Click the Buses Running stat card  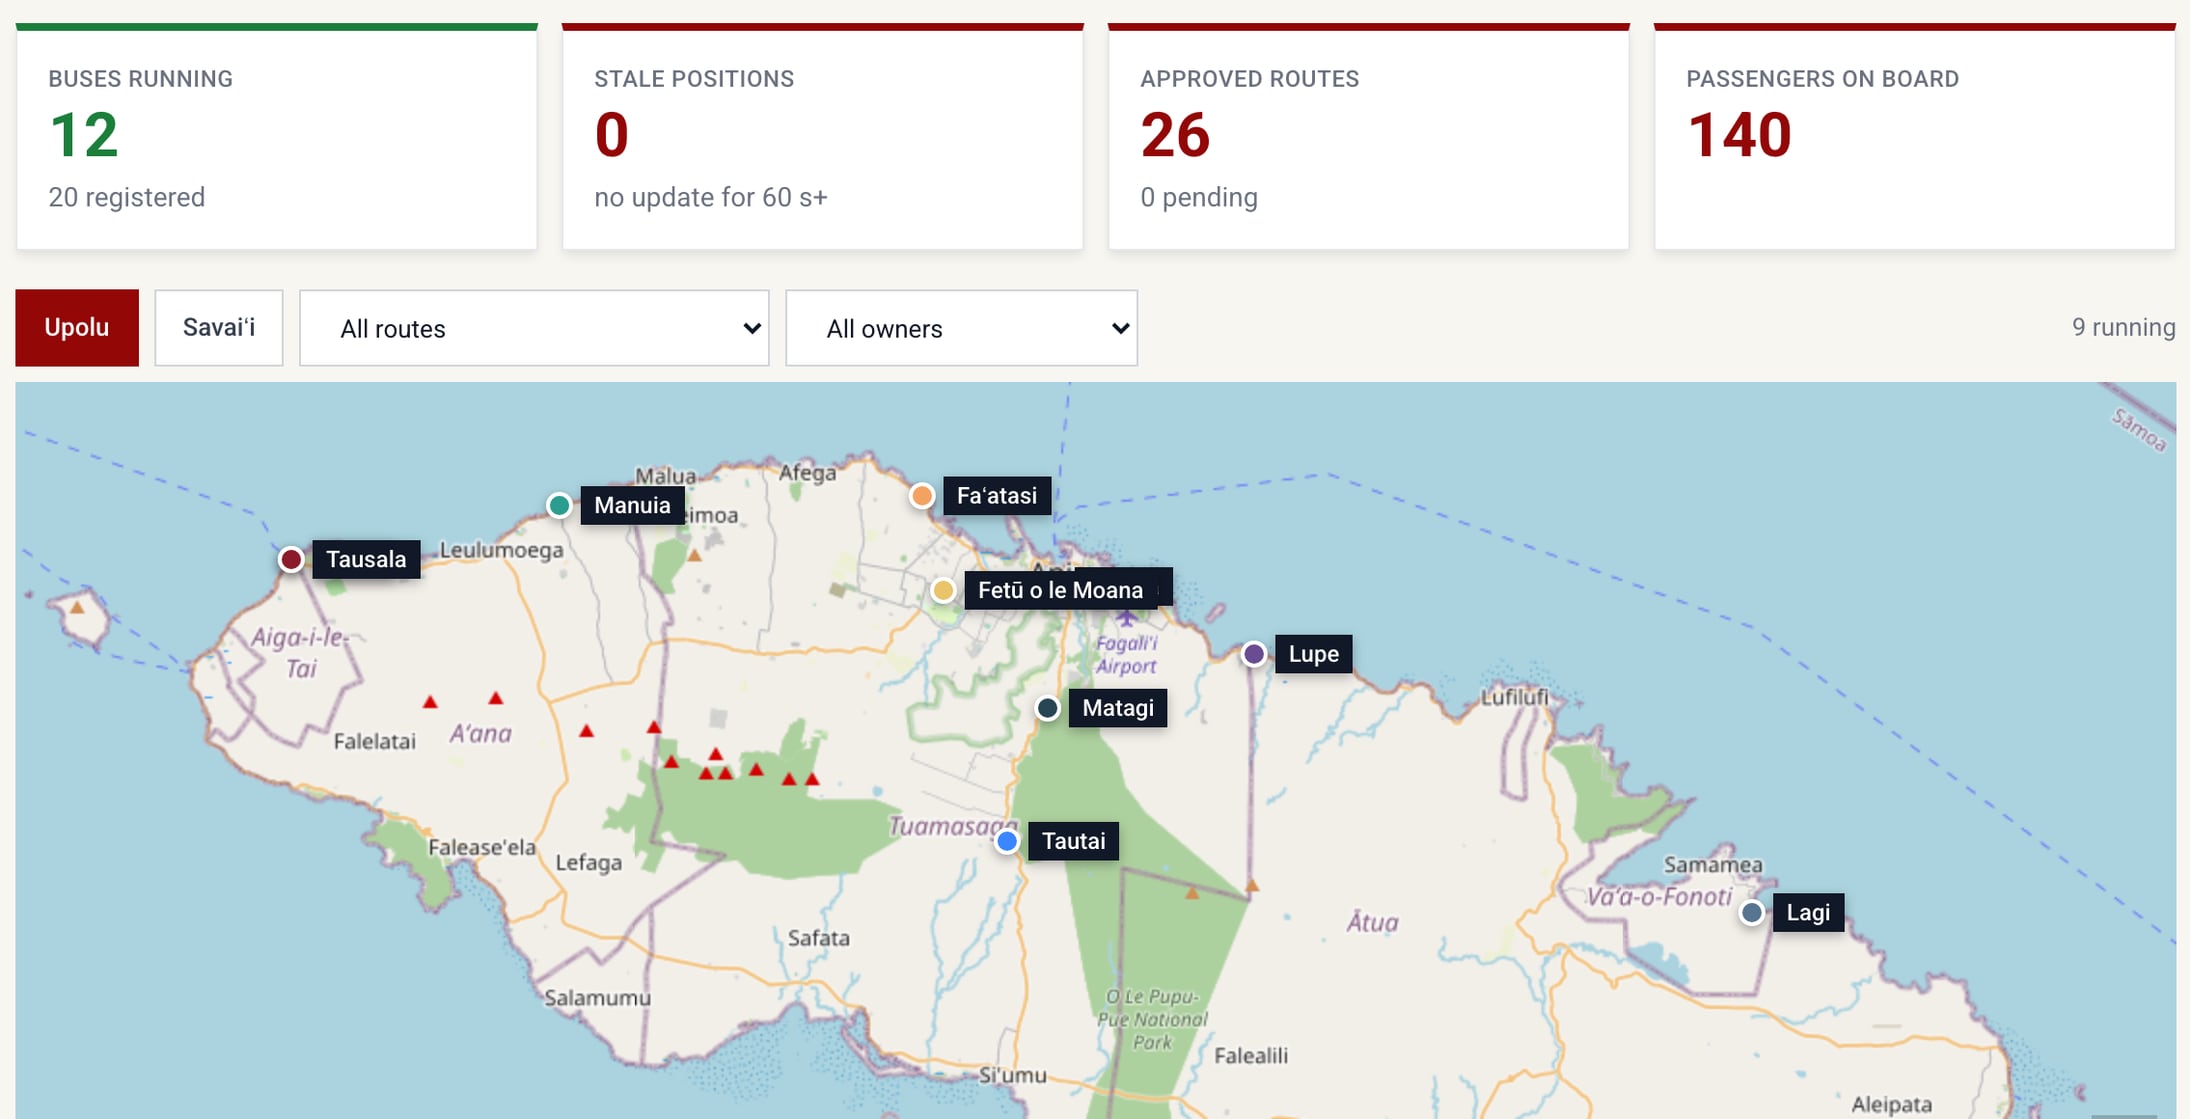click(277, 136)
